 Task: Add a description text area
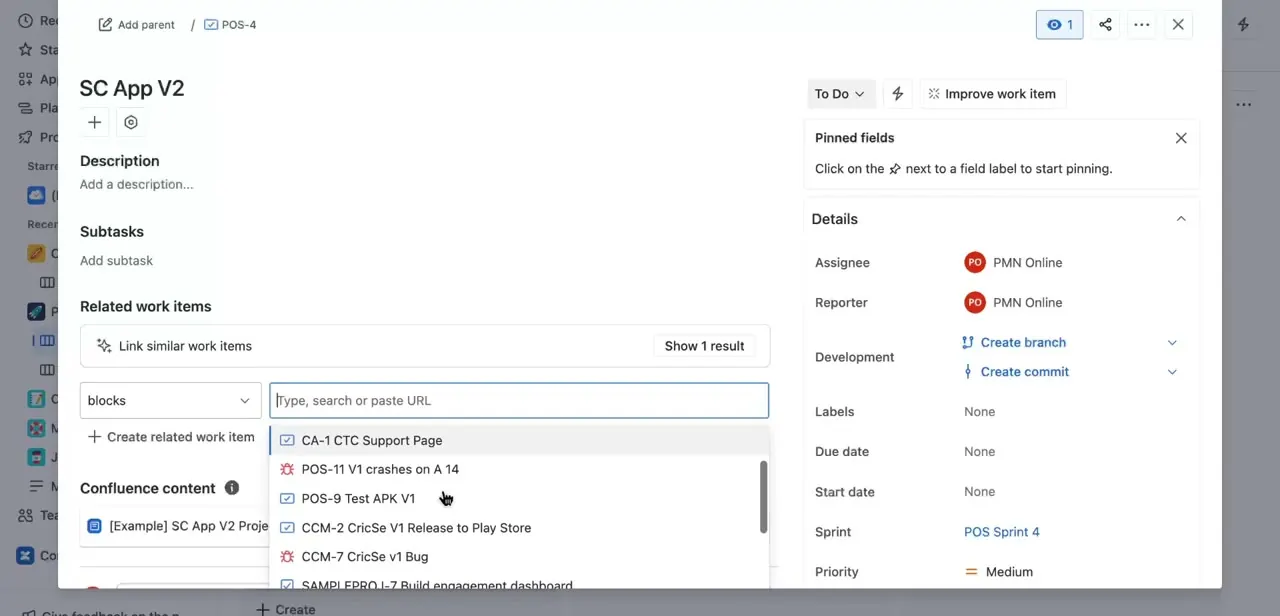click(137, 184)
